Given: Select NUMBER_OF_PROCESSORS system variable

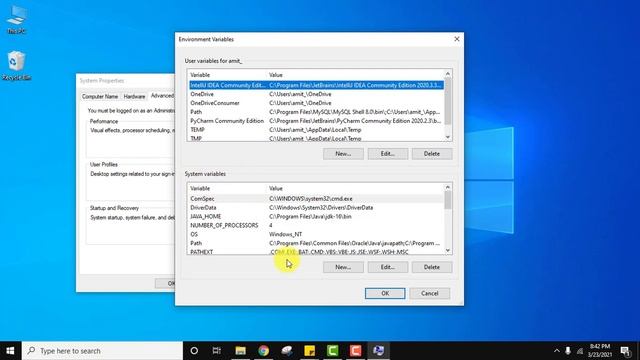Looking at the screenshot, I should [x=316, y=225].
